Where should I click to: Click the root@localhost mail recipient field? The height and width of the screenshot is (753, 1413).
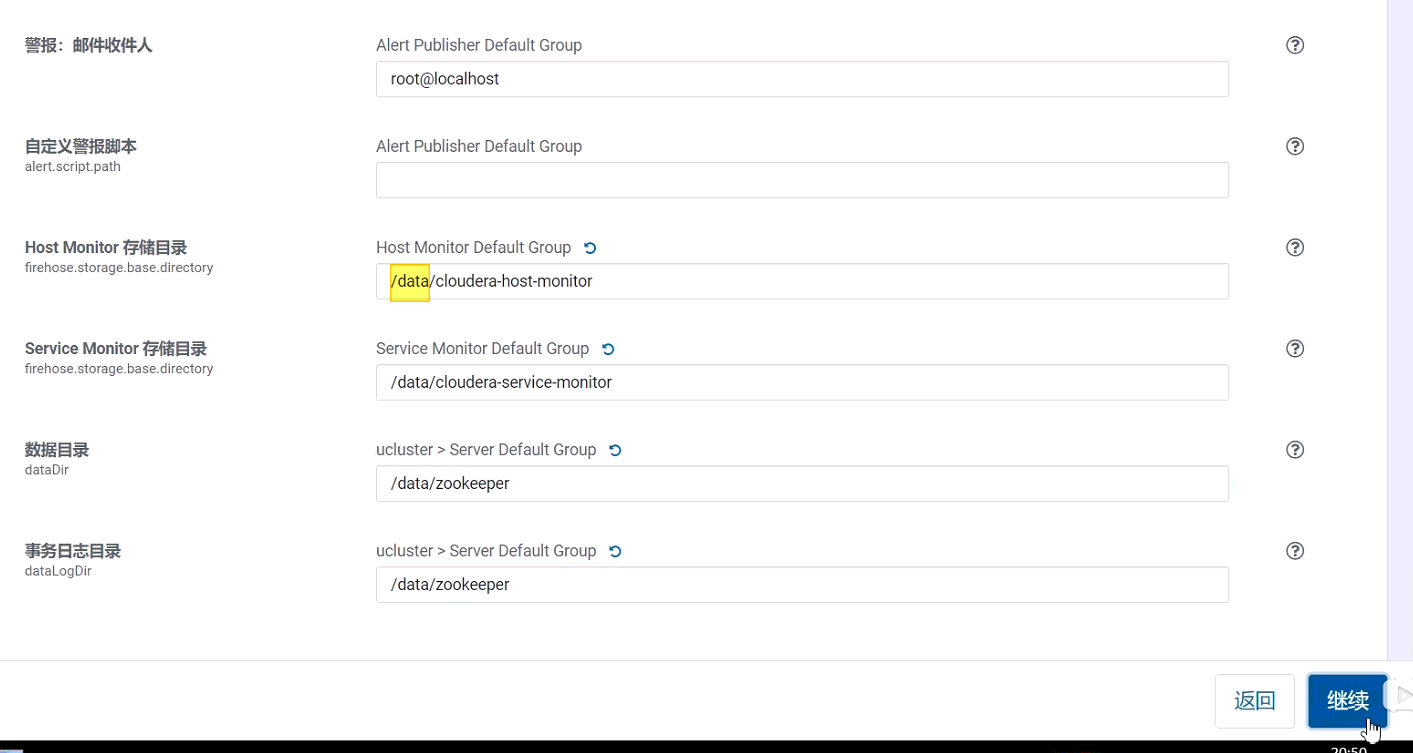802,79
